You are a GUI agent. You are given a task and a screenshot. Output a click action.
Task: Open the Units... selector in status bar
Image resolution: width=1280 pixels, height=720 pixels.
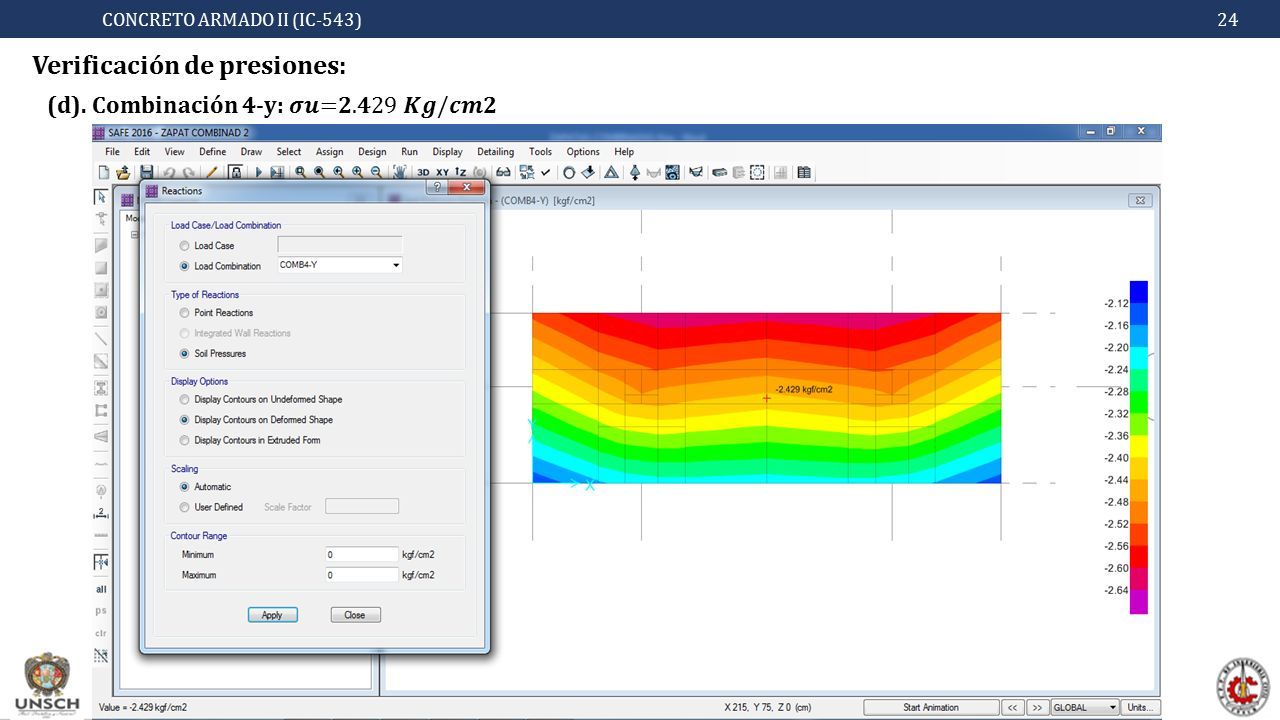[1140, 707]
